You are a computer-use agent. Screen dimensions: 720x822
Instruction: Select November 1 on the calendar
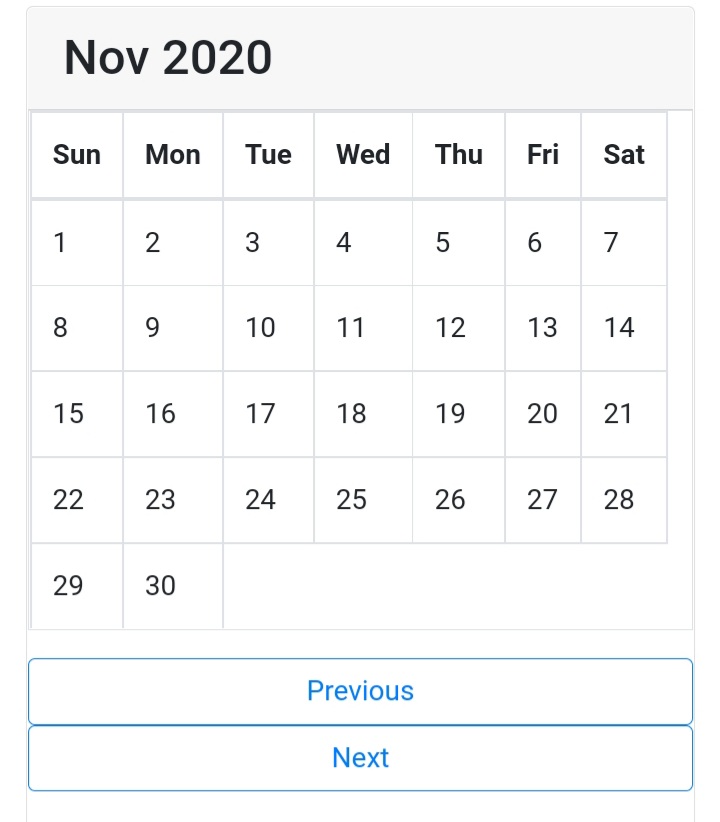click(61, 243)
